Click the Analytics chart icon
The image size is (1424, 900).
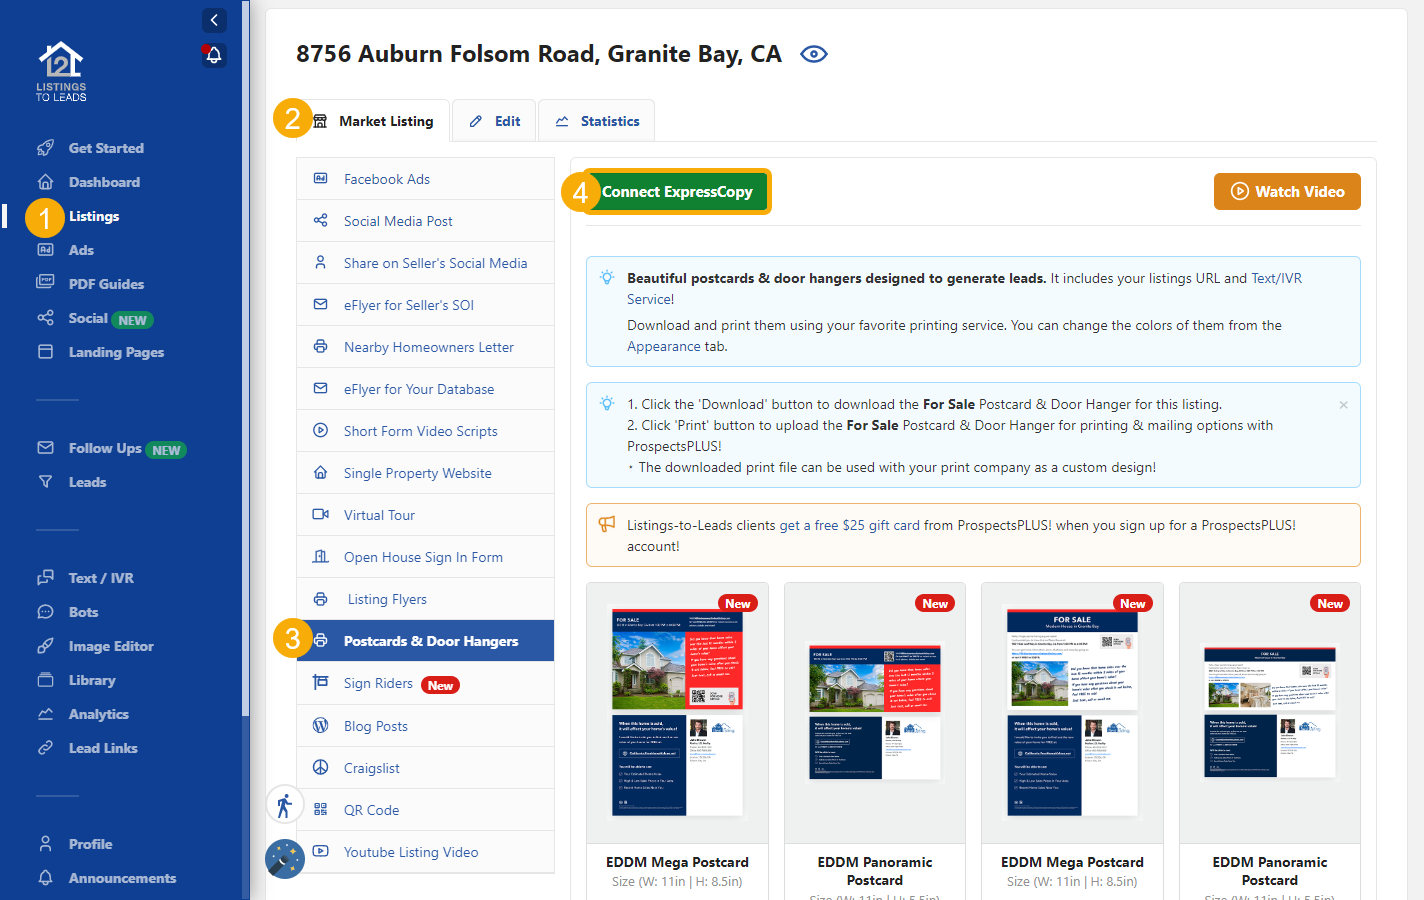pos(45,714)
